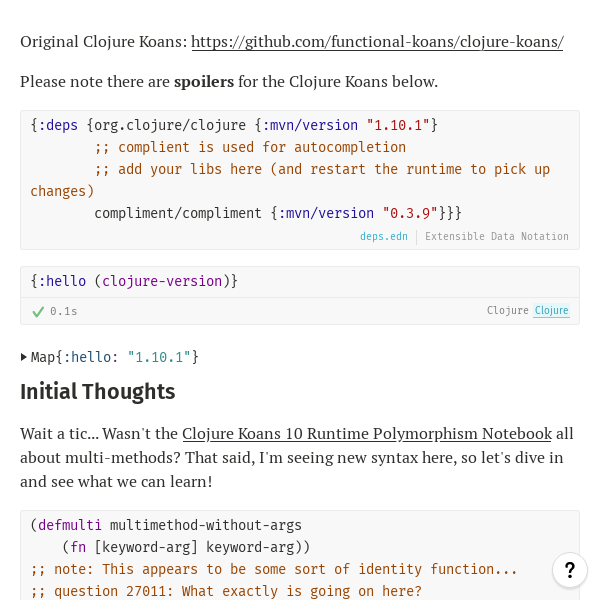Click the 0.1s execution time indicator
Viewport: 600px width, 600px height.
[64, 311]
